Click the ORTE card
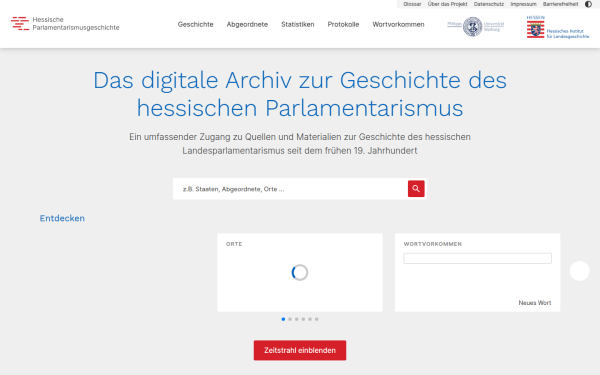600x375 pixels. coord(300,272)
